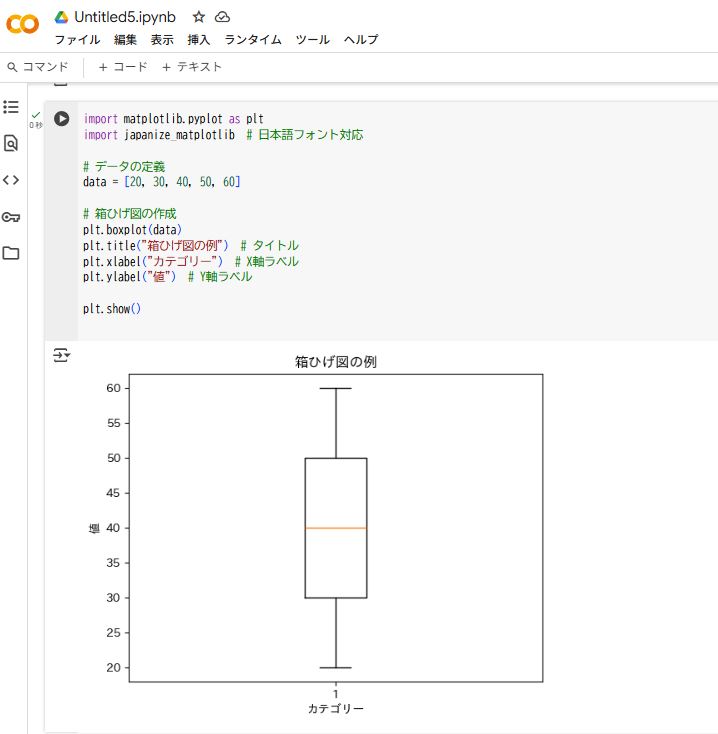This screenshot has width=718, height=734.
Task: Click the # データの定義 comment
Action: pos(124,167)
